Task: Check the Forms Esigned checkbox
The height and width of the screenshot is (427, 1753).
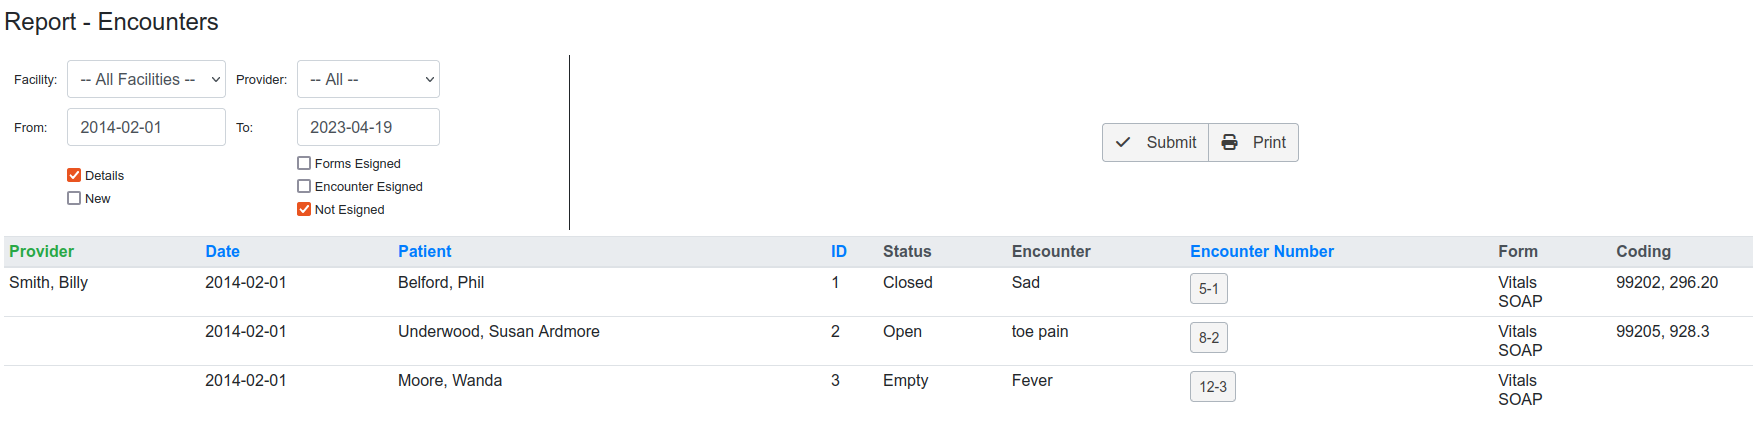Action: pos(304,163)
